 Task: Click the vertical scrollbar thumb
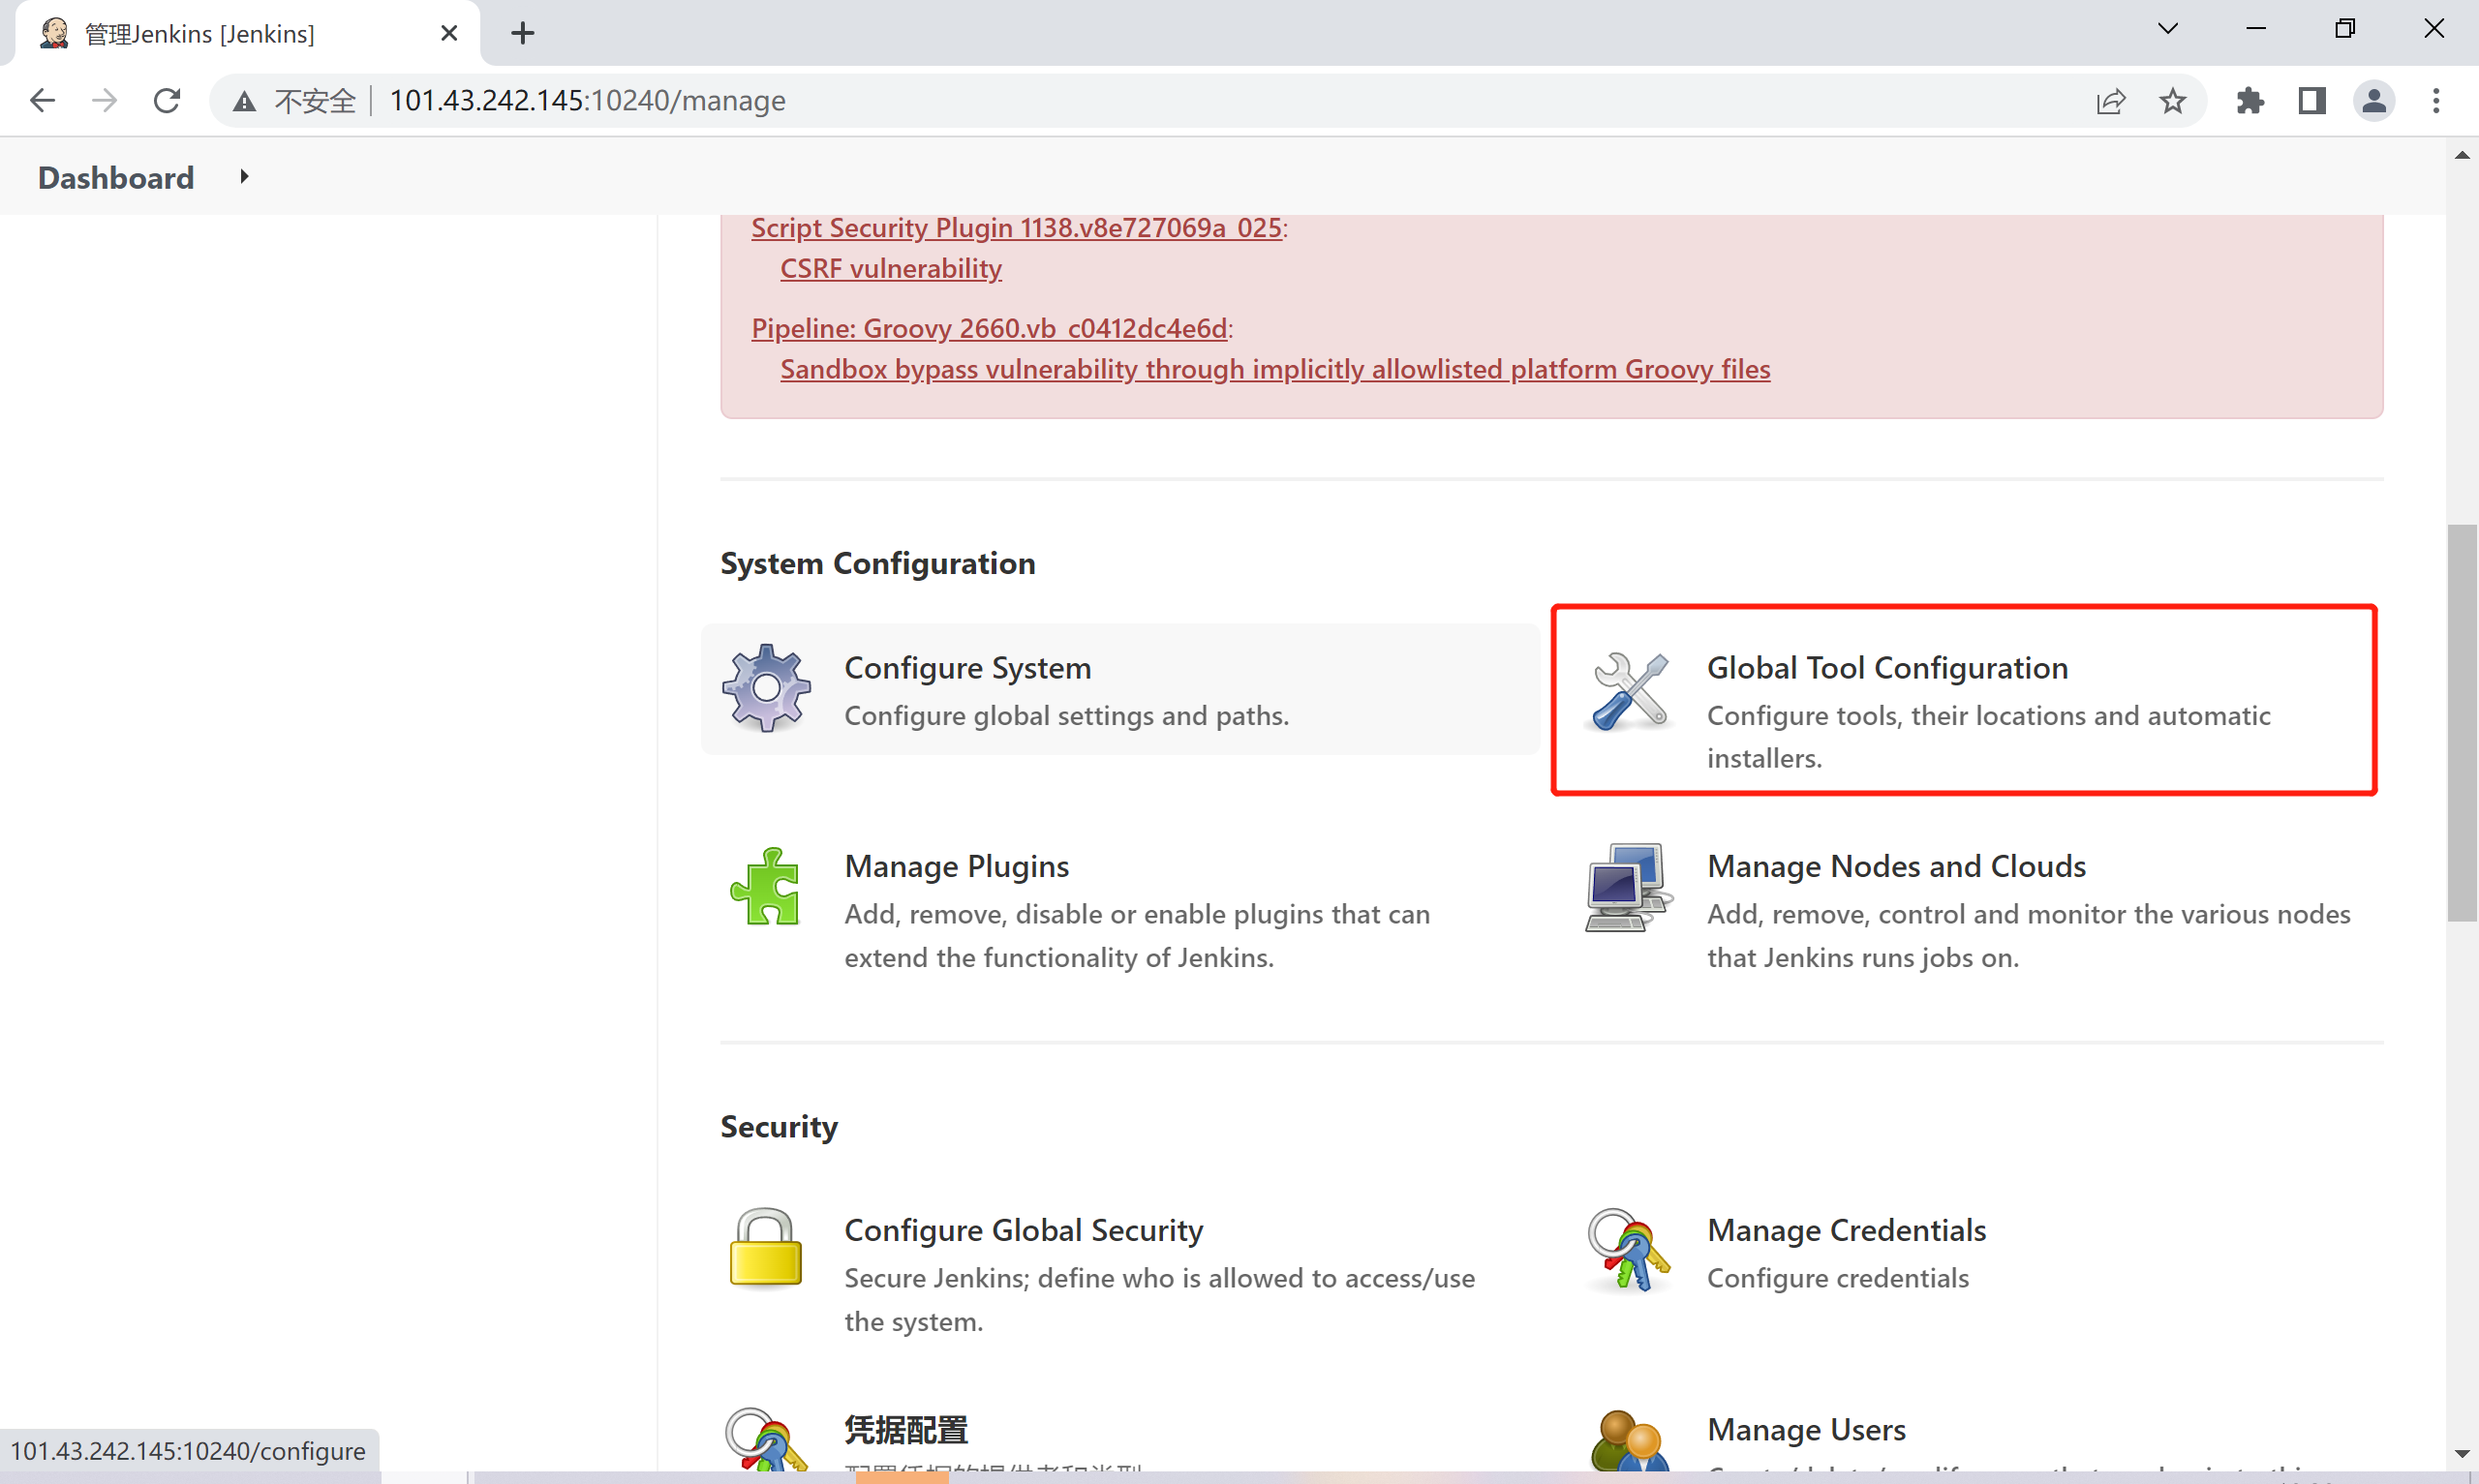pyautogui.click(x=2461, y=721)
